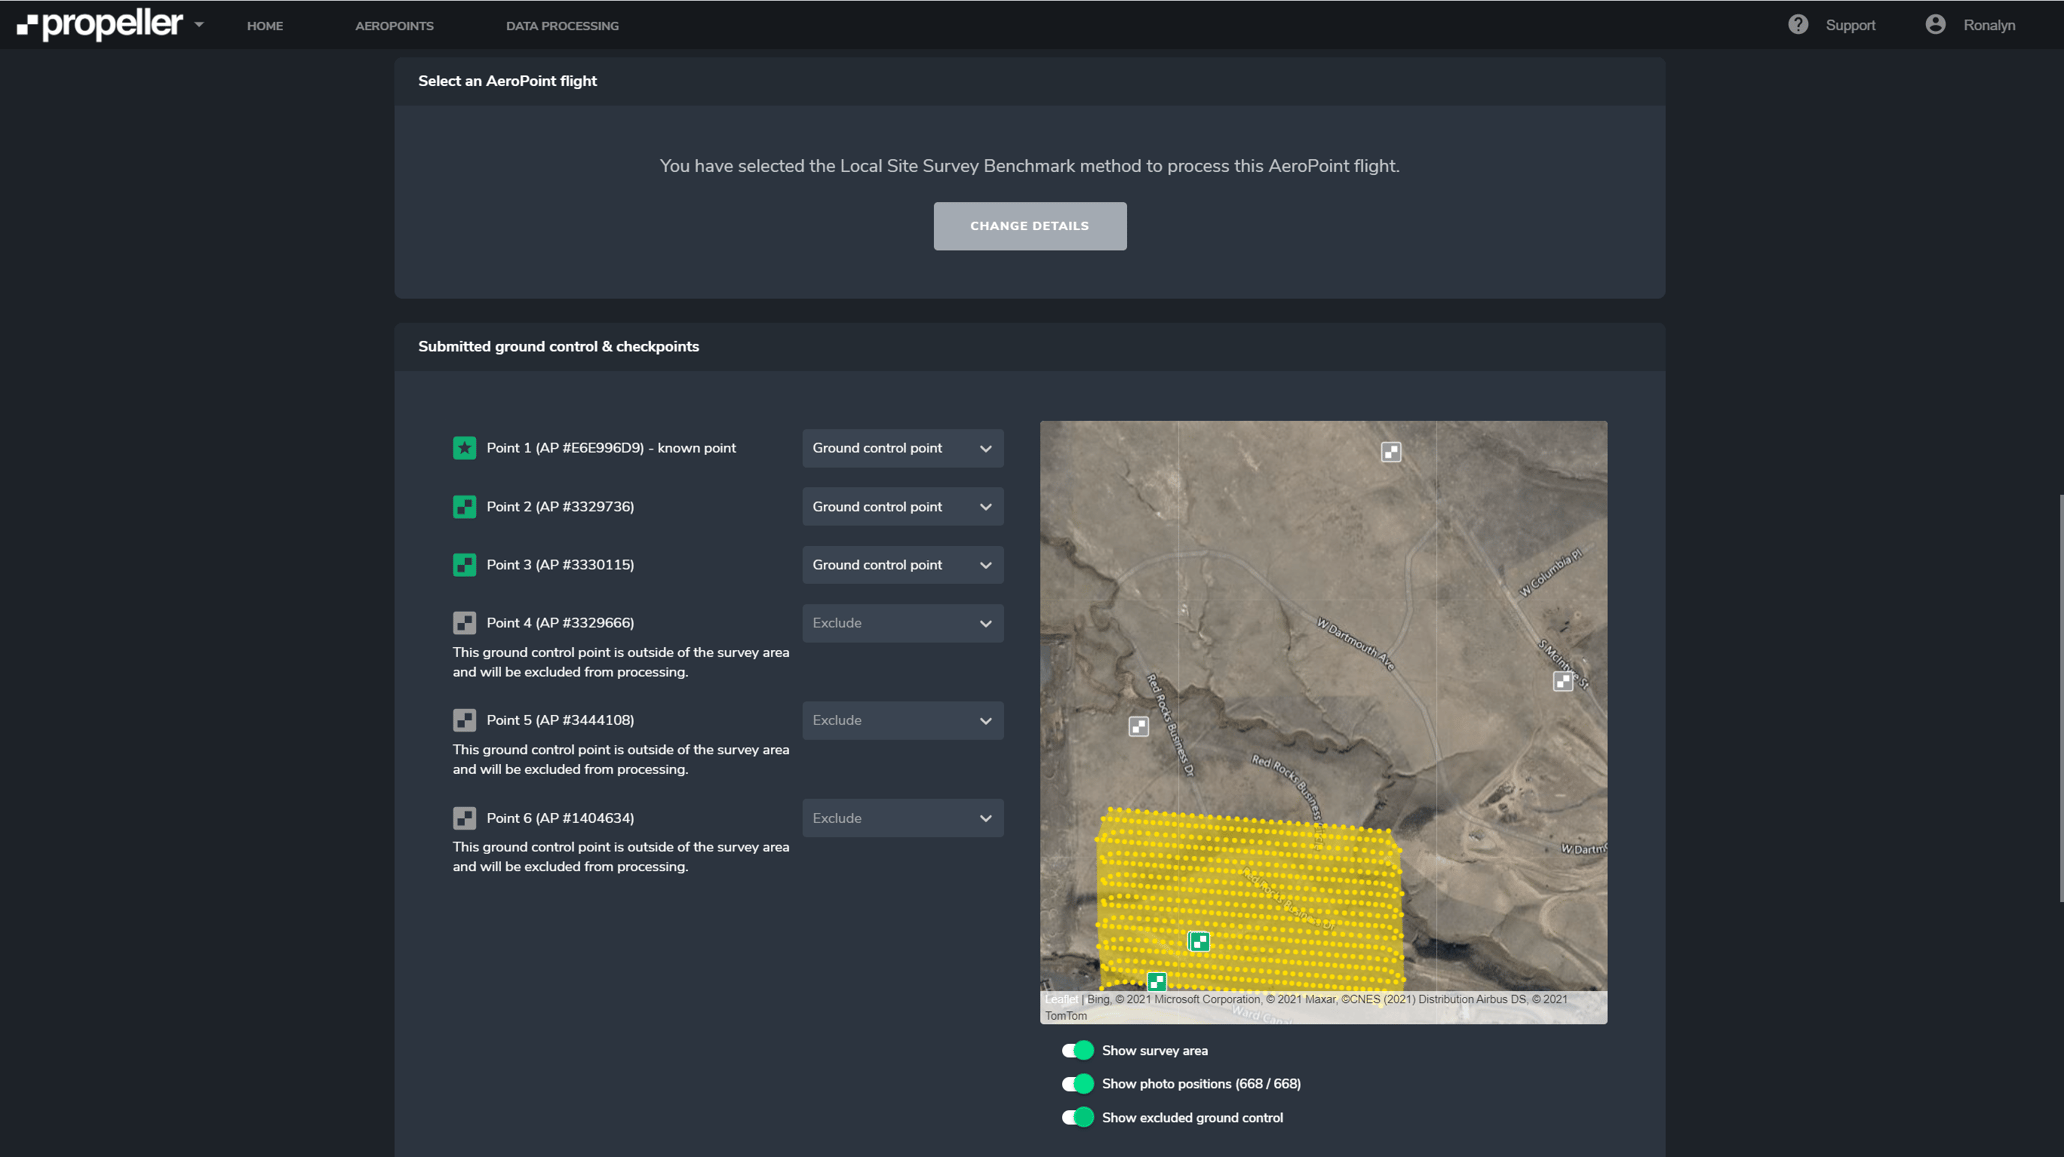
Task: Click the Propeller logo
Action: [x=100, y=24]
